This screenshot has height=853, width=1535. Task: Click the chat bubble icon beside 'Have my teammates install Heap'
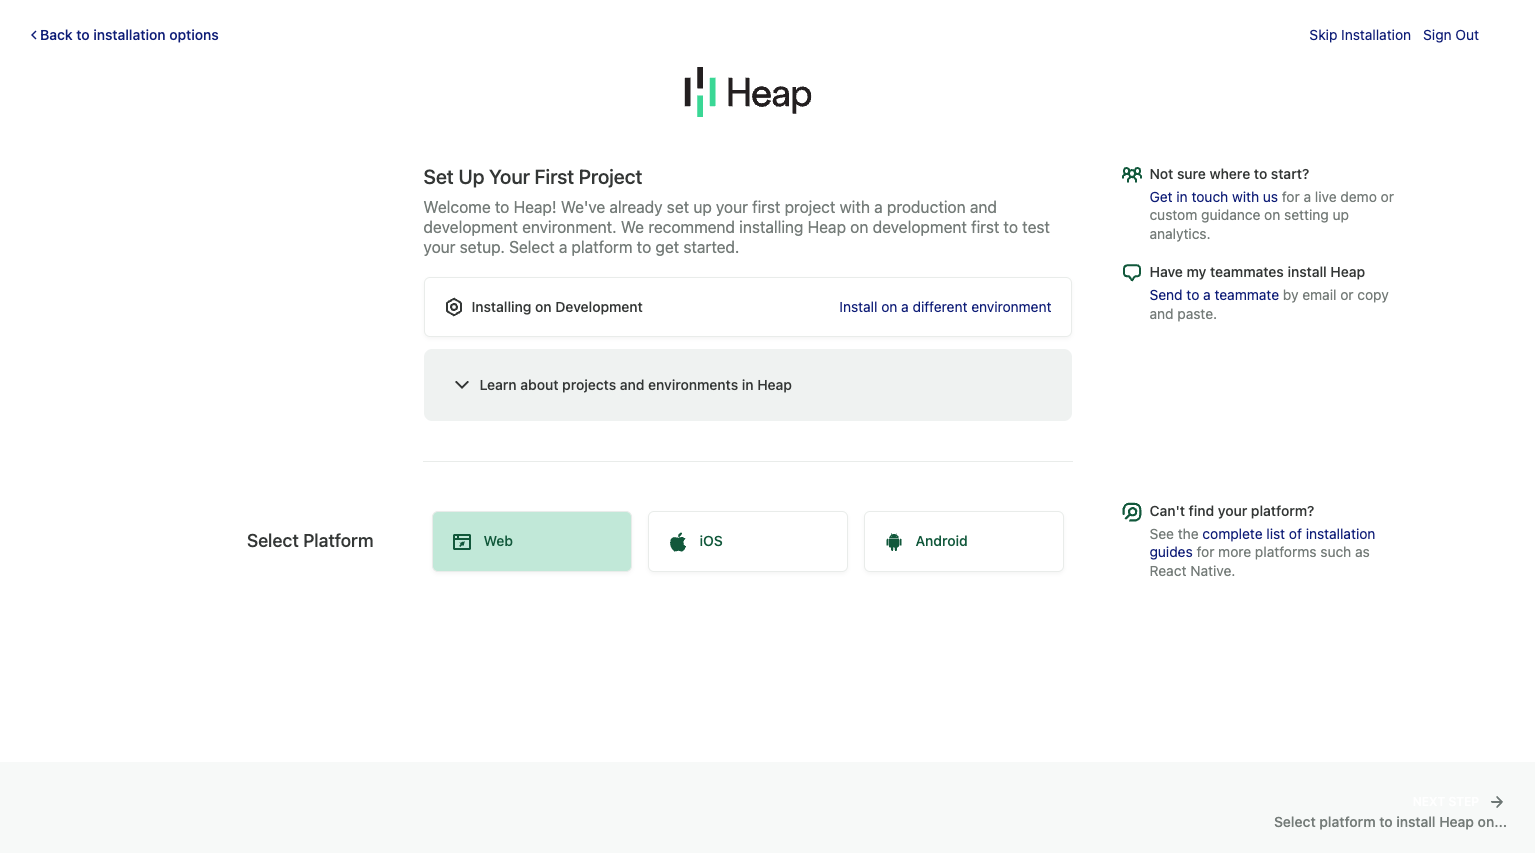pyautogui.click(x=1131, y=271)
